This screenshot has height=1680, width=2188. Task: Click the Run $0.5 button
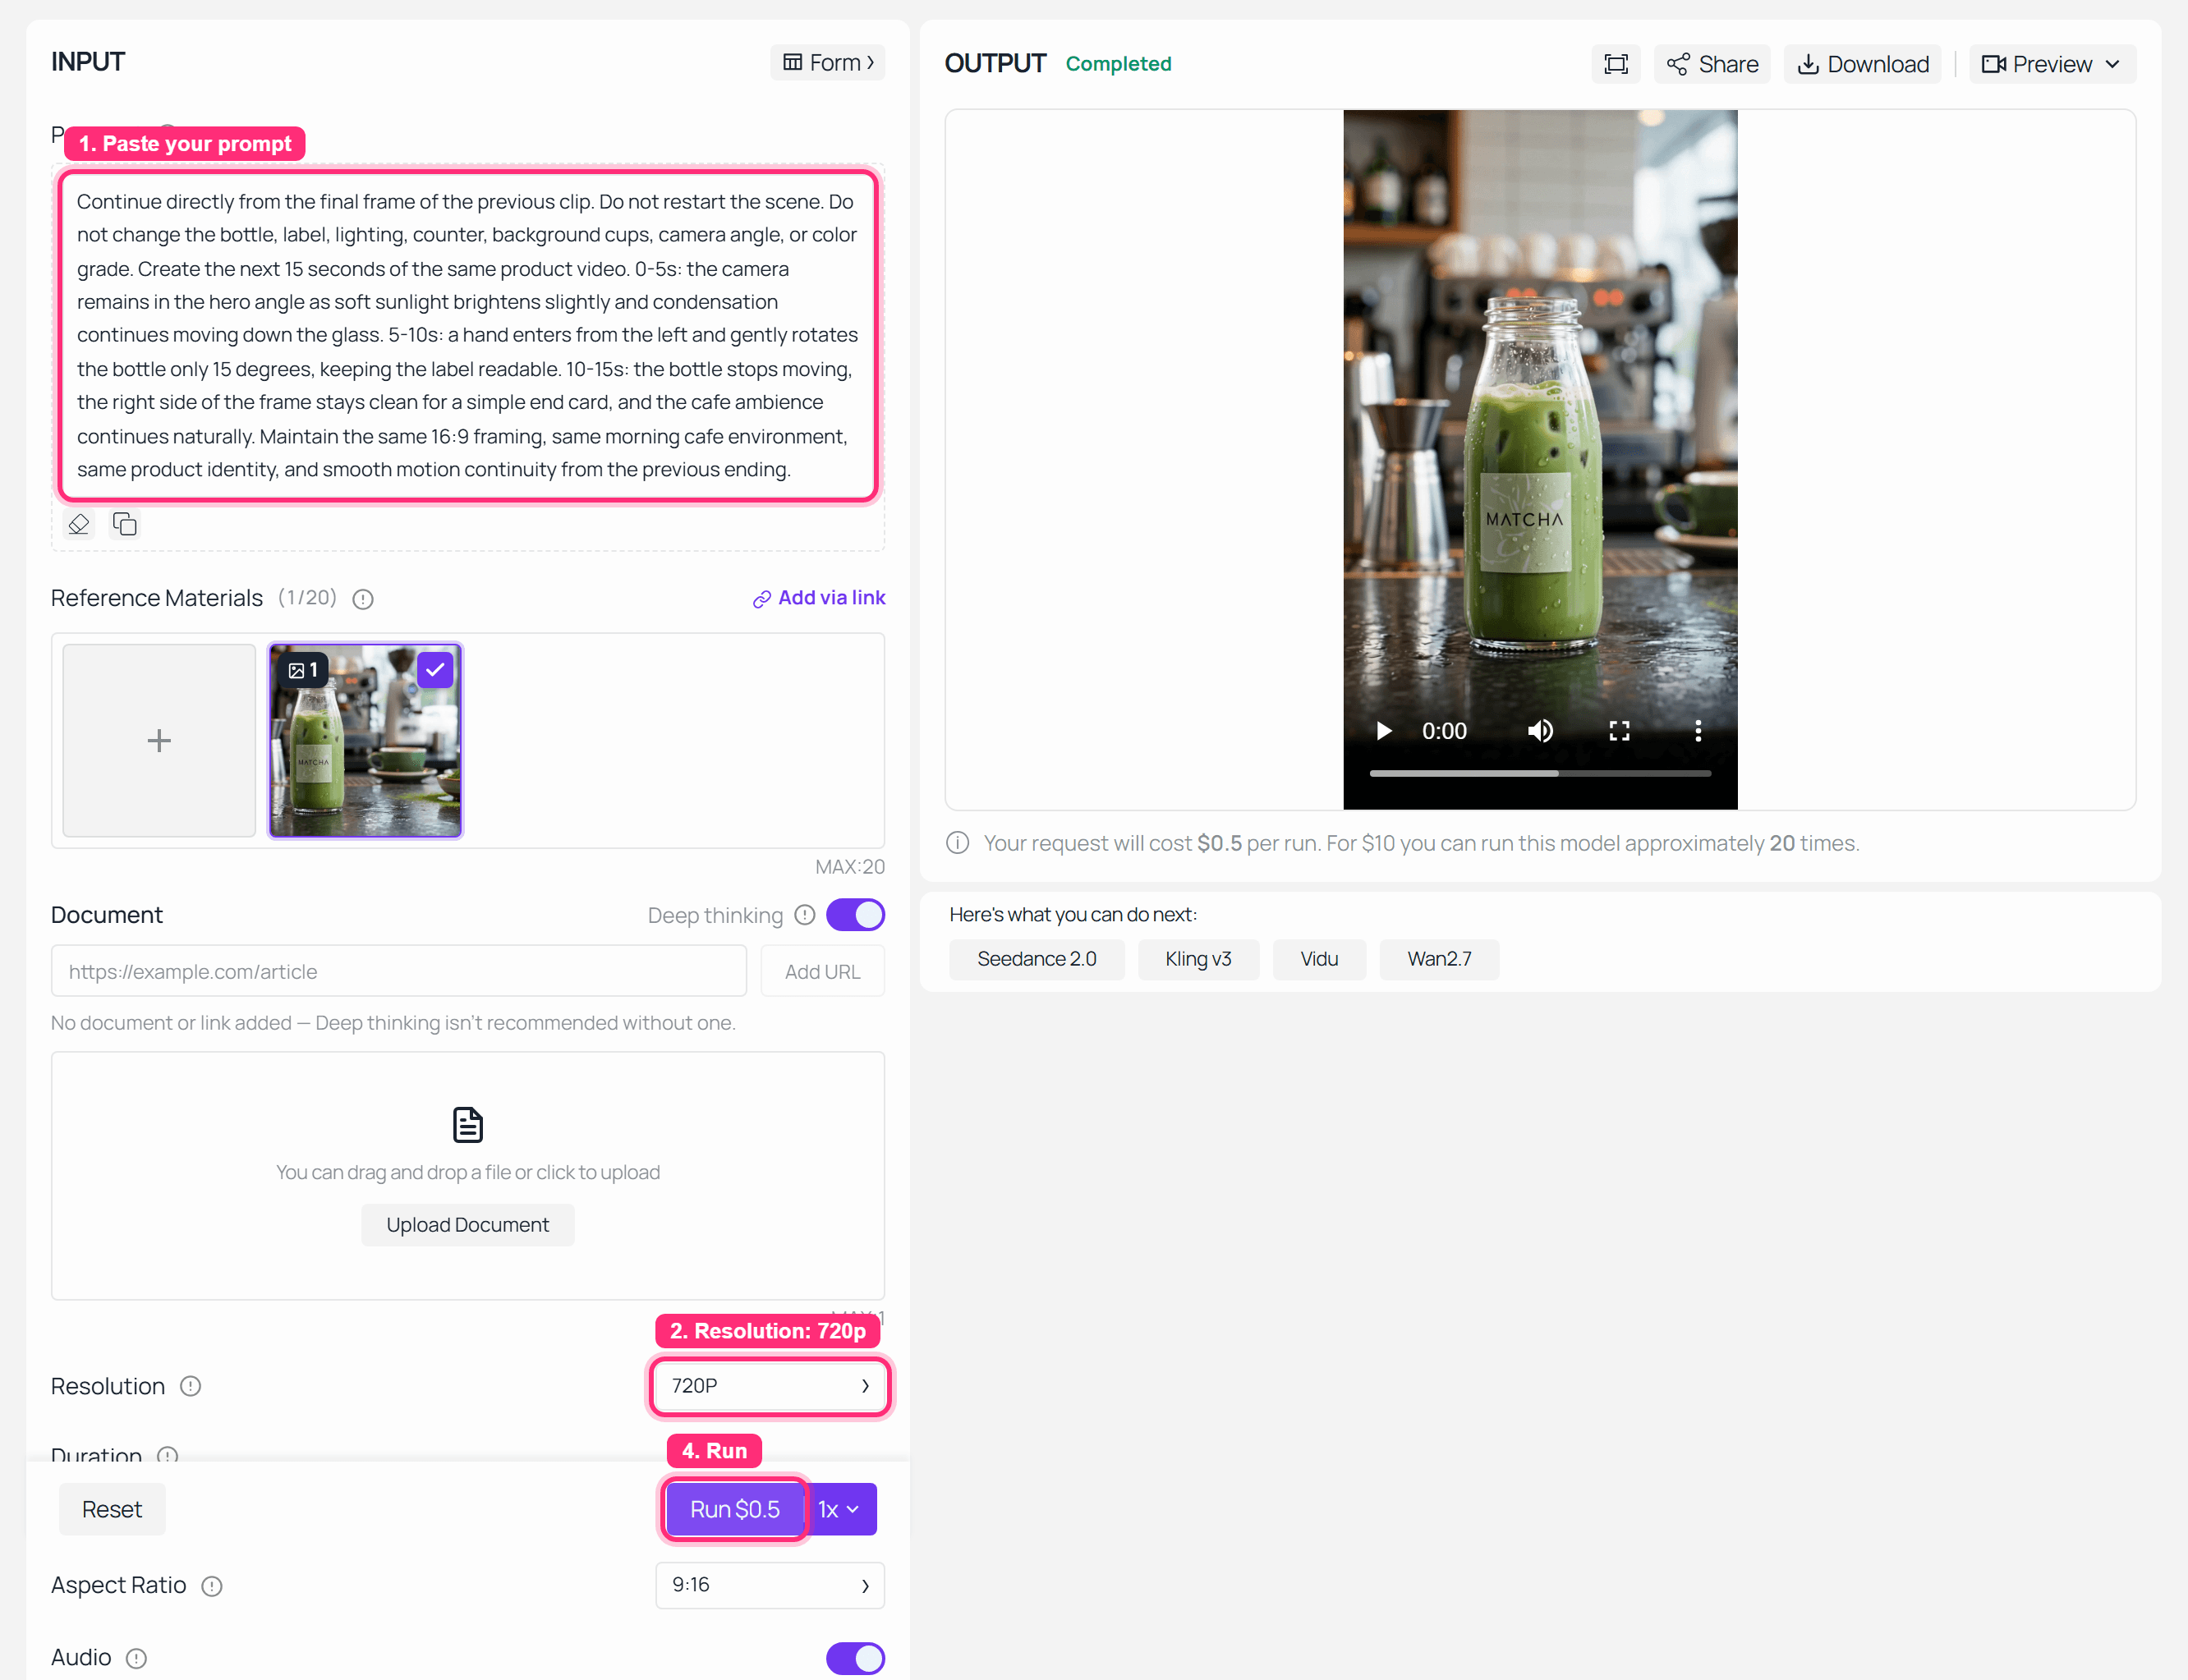[735, 1509]
